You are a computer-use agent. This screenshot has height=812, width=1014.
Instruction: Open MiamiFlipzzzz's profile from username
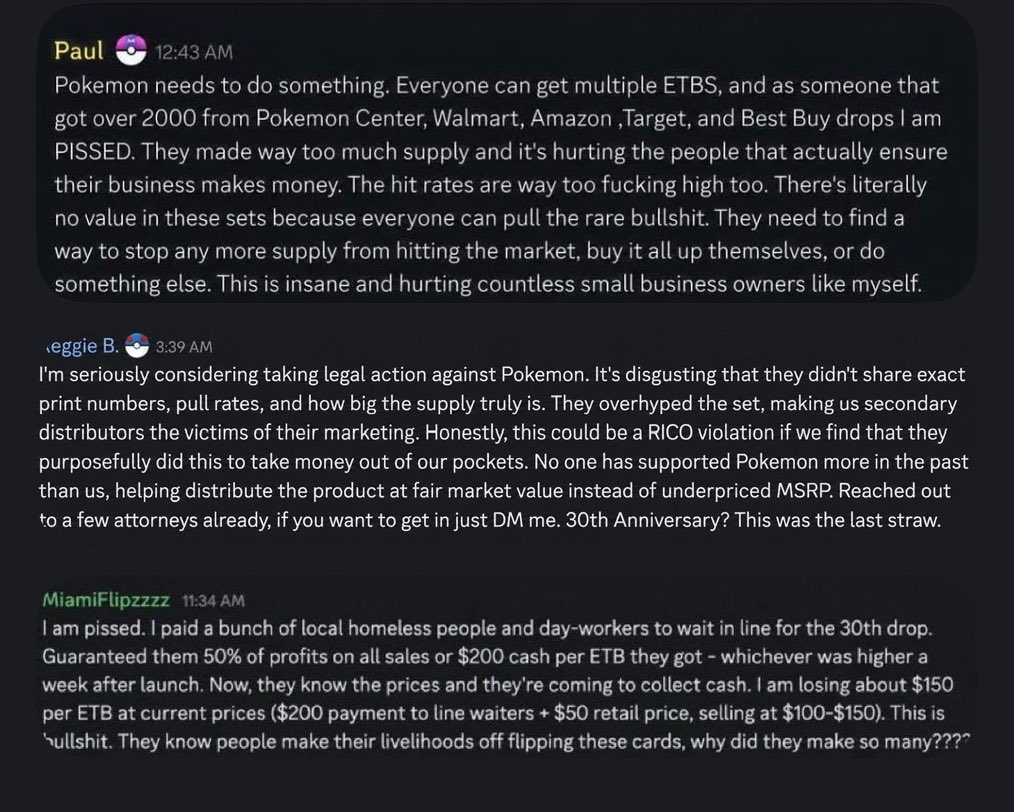[x=106, y=601]
